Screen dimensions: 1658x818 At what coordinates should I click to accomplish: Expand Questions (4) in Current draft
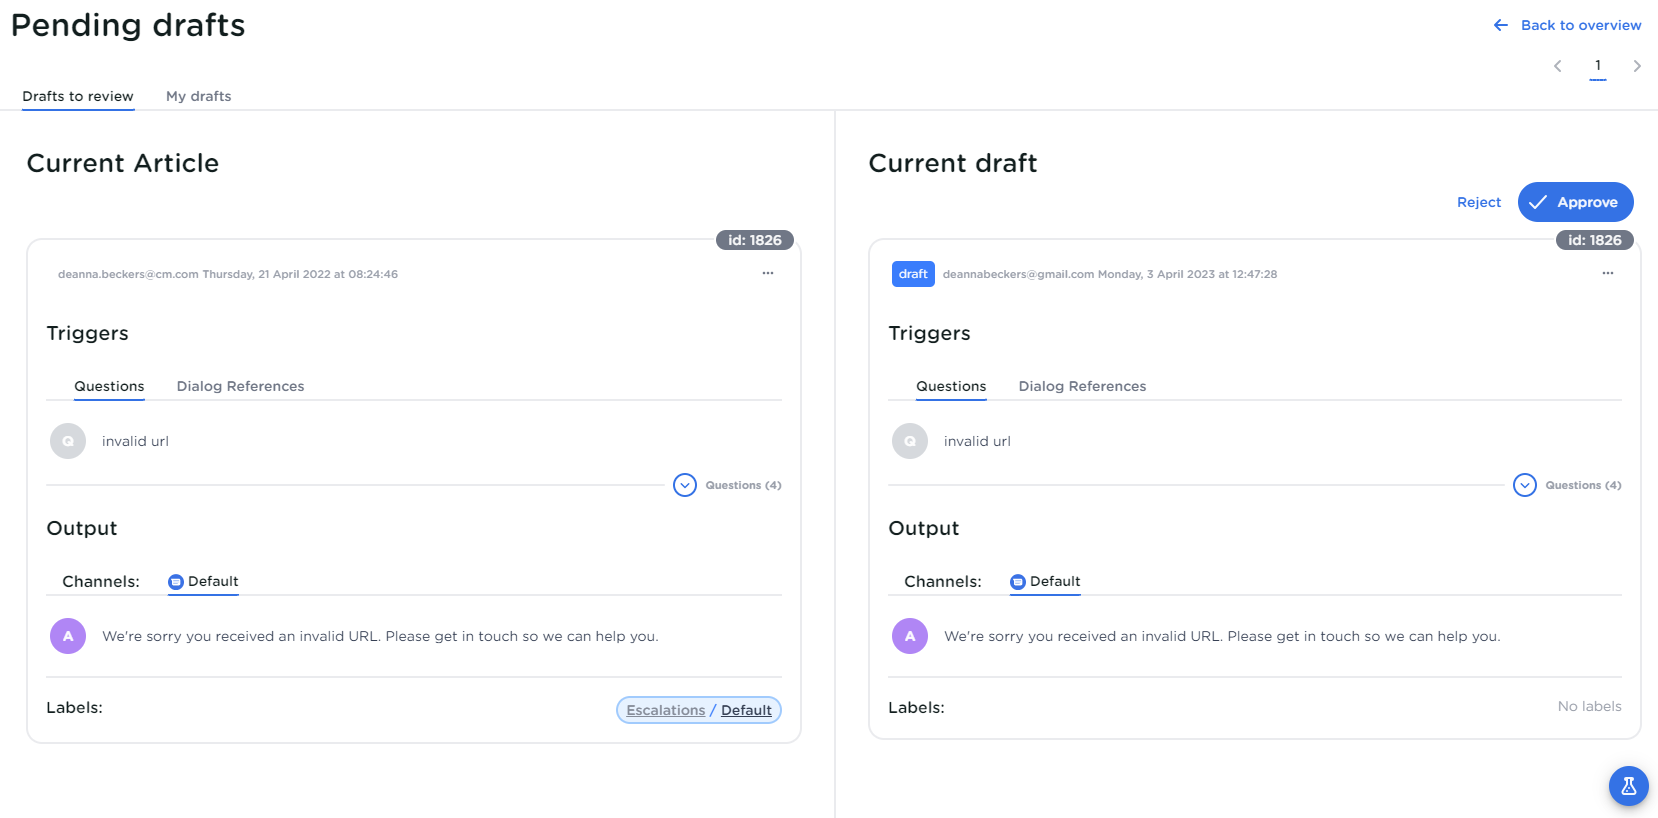point(1525,485)
